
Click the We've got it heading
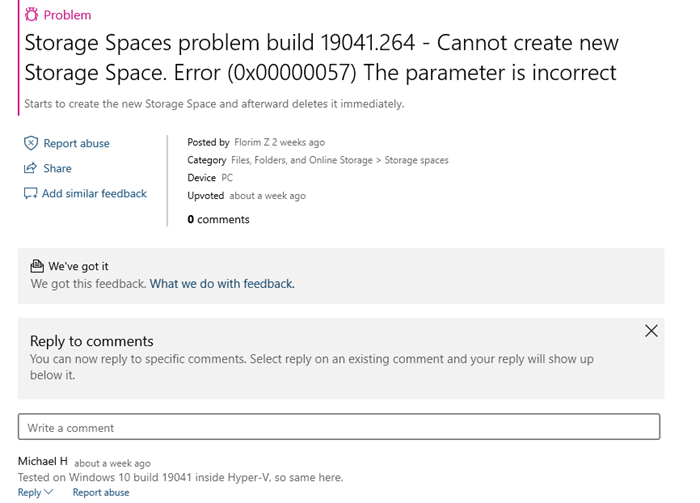pos(79,266)
